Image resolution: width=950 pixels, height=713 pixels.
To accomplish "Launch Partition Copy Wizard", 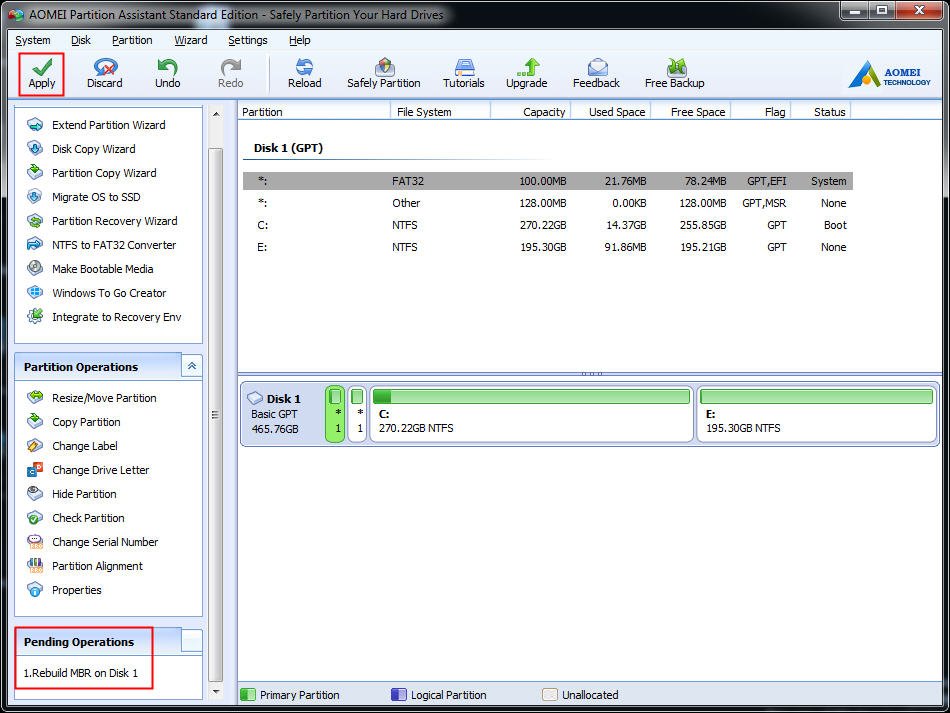I will 91,173.
